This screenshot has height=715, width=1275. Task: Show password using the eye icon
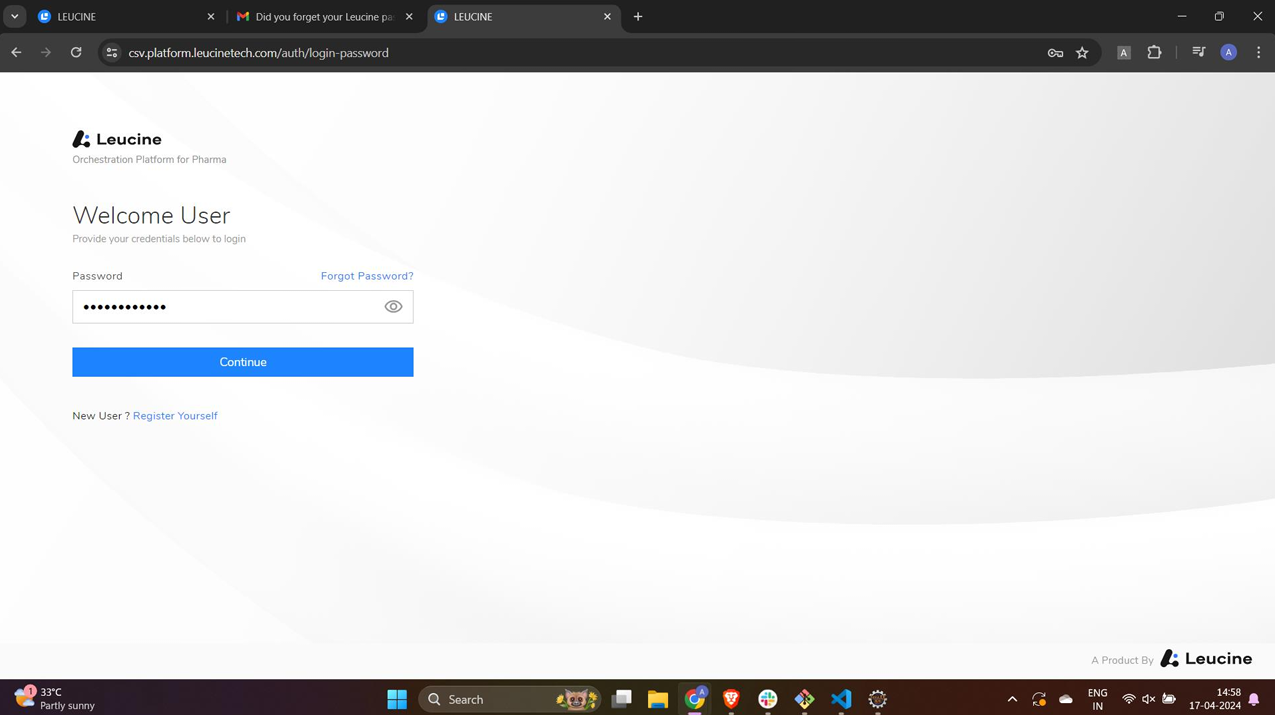[393, 307]
